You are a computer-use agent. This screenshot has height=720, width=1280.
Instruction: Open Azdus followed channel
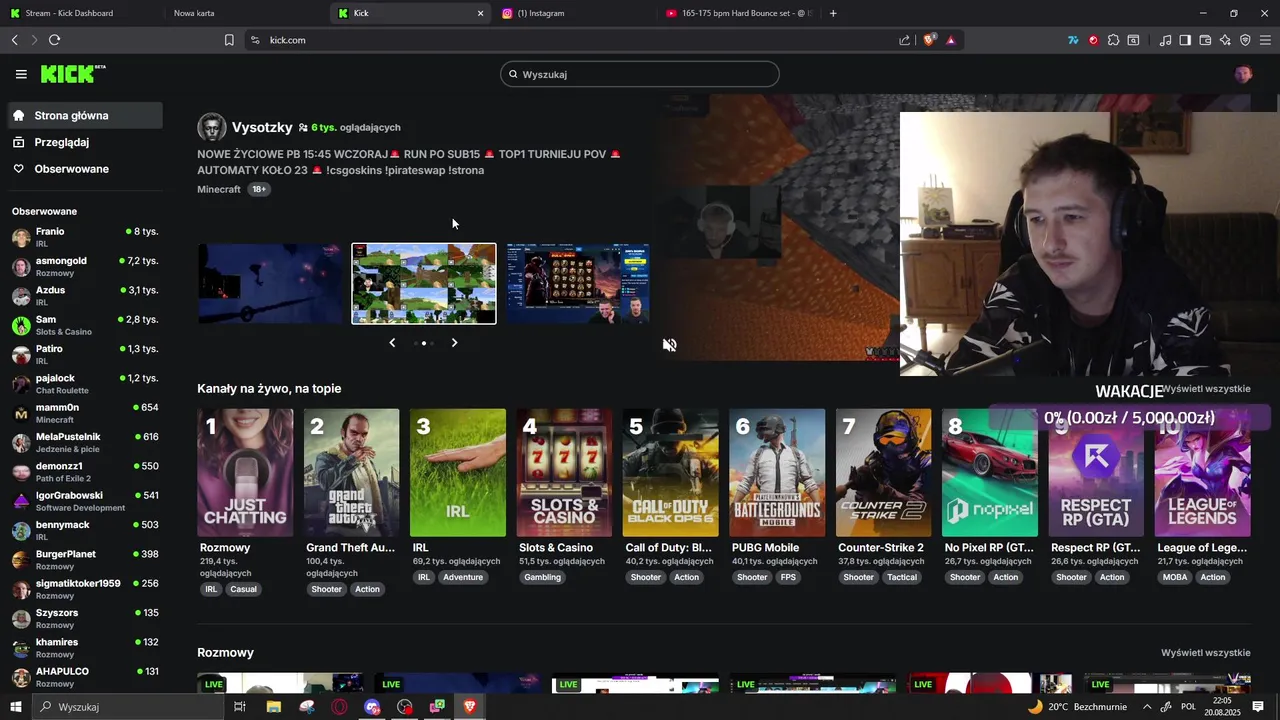click(x=85, y=296)
